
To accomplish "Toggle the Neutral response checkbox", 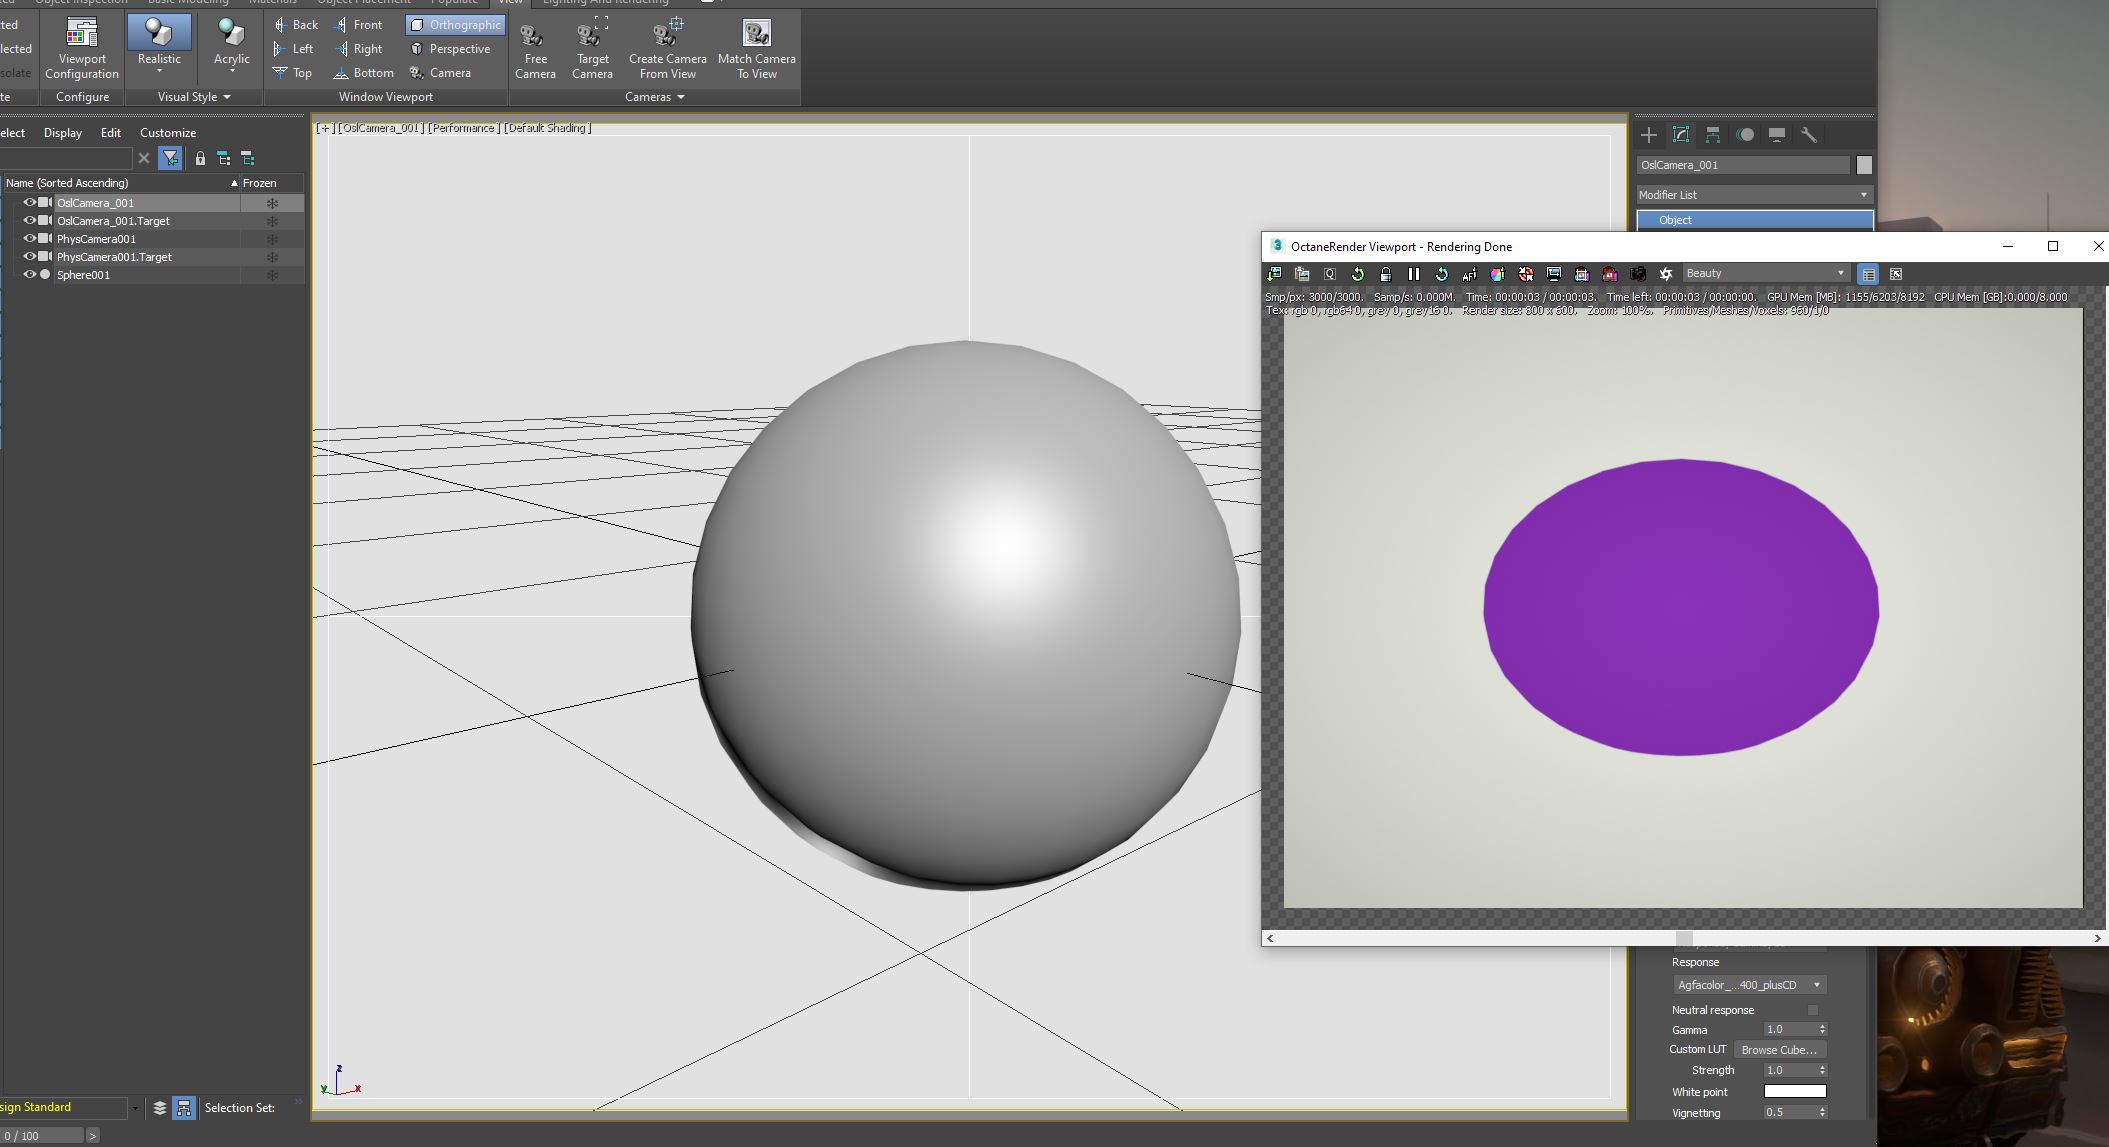I will point(1812,1010).
